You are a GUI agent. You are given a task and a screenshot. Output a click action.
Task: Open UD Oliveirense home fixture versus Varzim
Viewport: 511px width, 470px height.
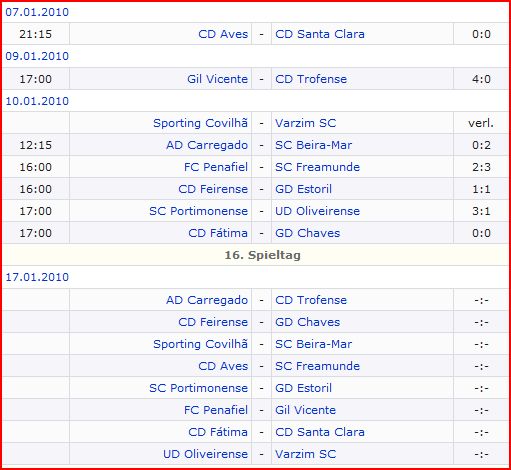coord(205,454)
